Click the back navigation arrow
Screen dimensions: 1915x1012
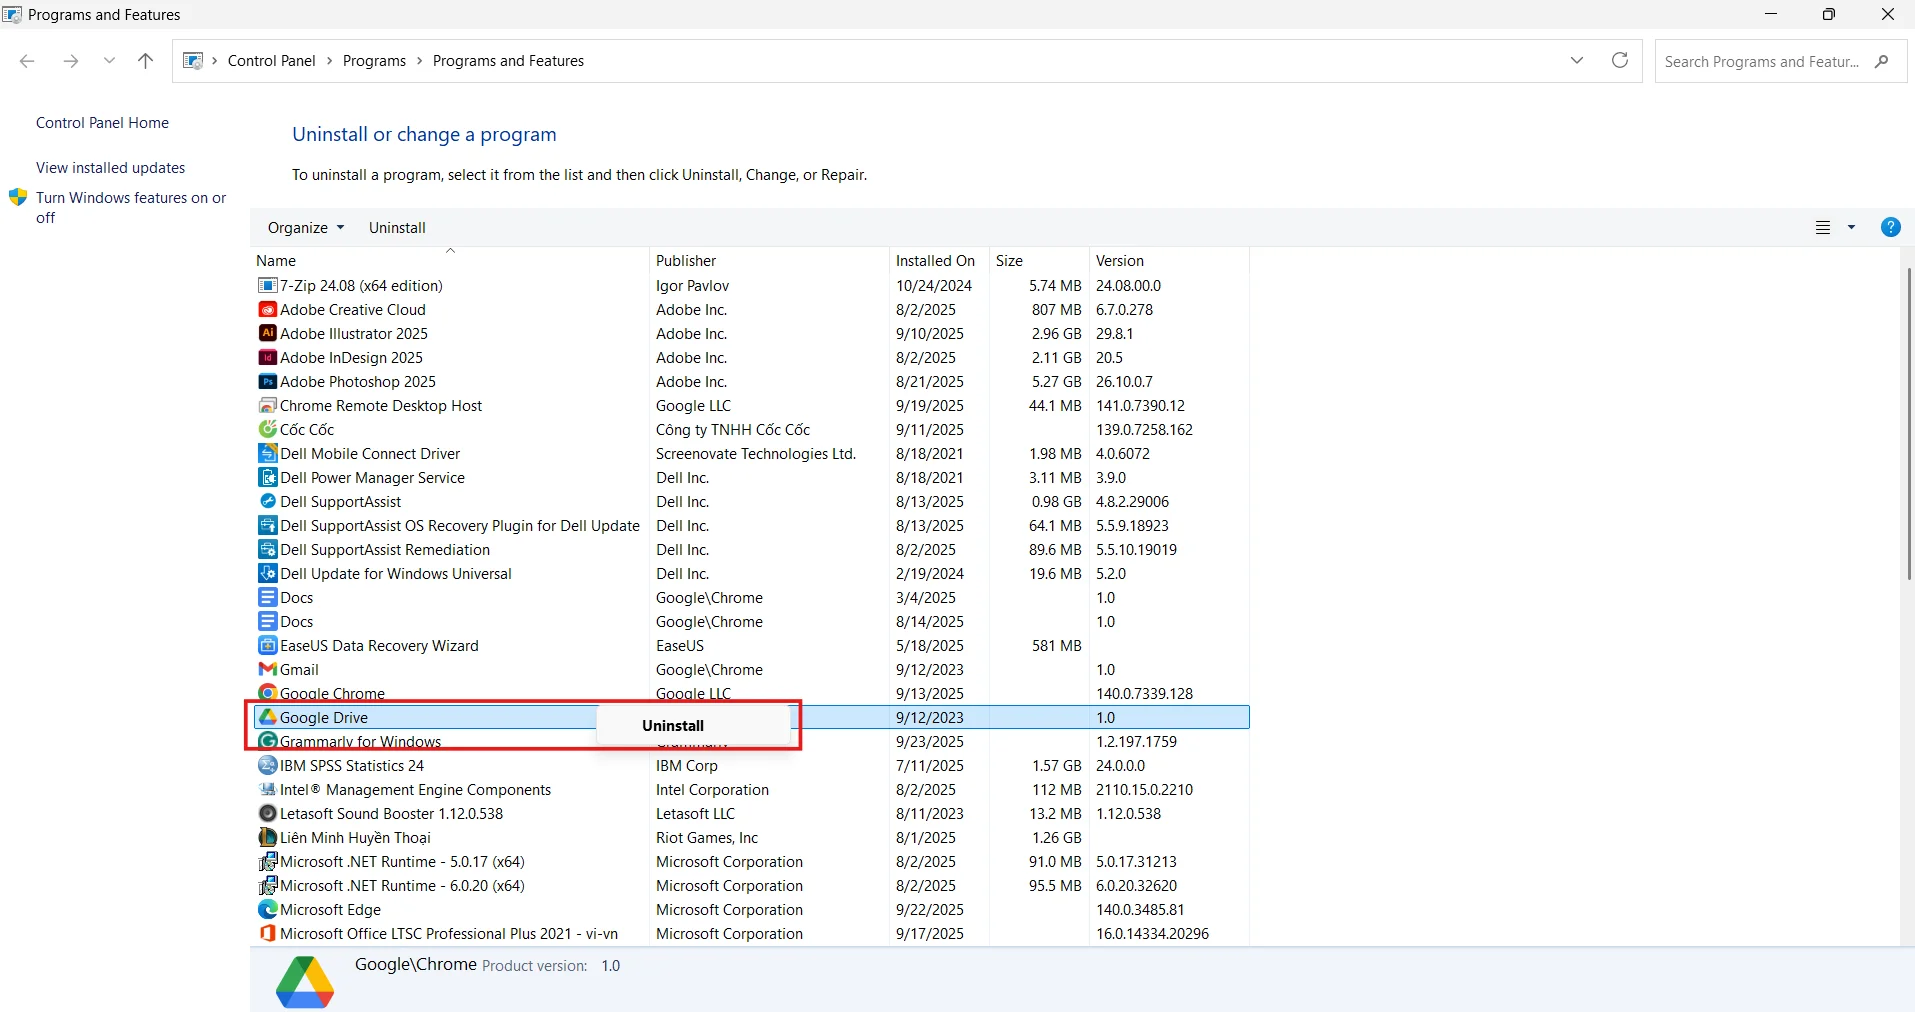[27, 61]
